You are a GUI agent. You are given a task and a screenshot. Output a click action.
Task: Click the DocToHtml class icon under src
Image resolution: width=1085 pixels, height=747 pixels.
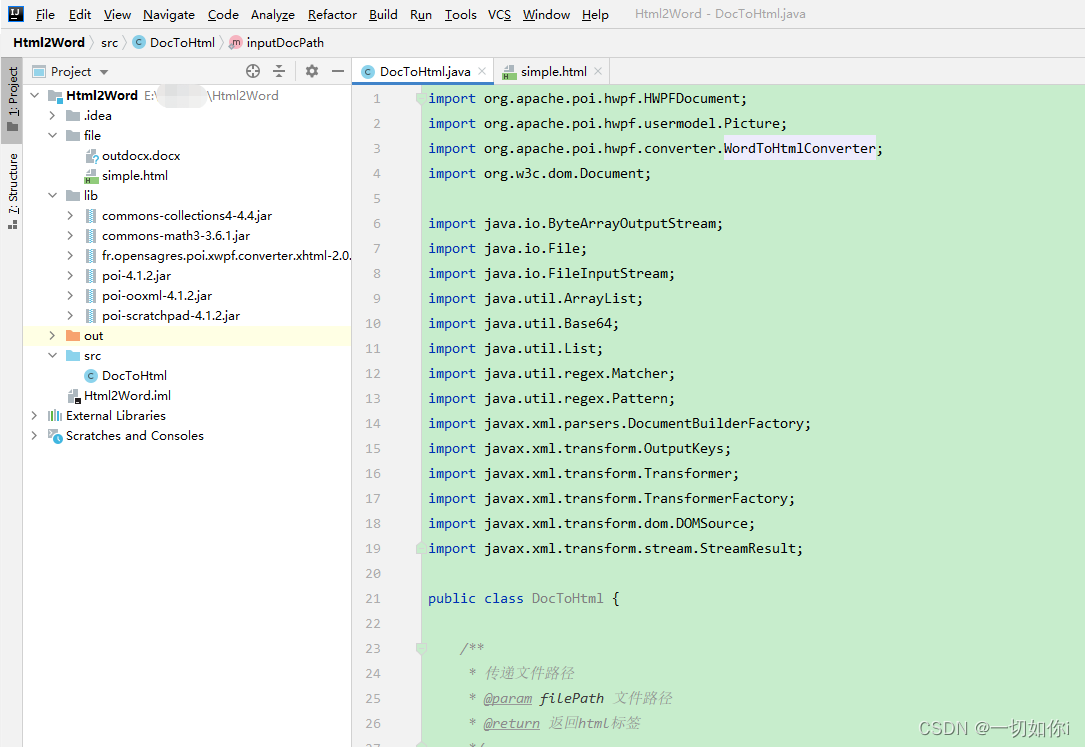[89, 375]
